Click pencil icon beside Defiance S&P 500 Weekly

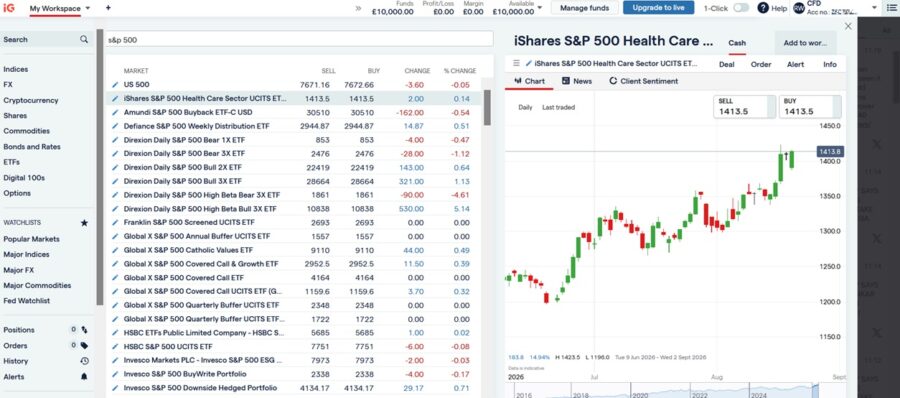pyautogui.click(x=115, y=126)
